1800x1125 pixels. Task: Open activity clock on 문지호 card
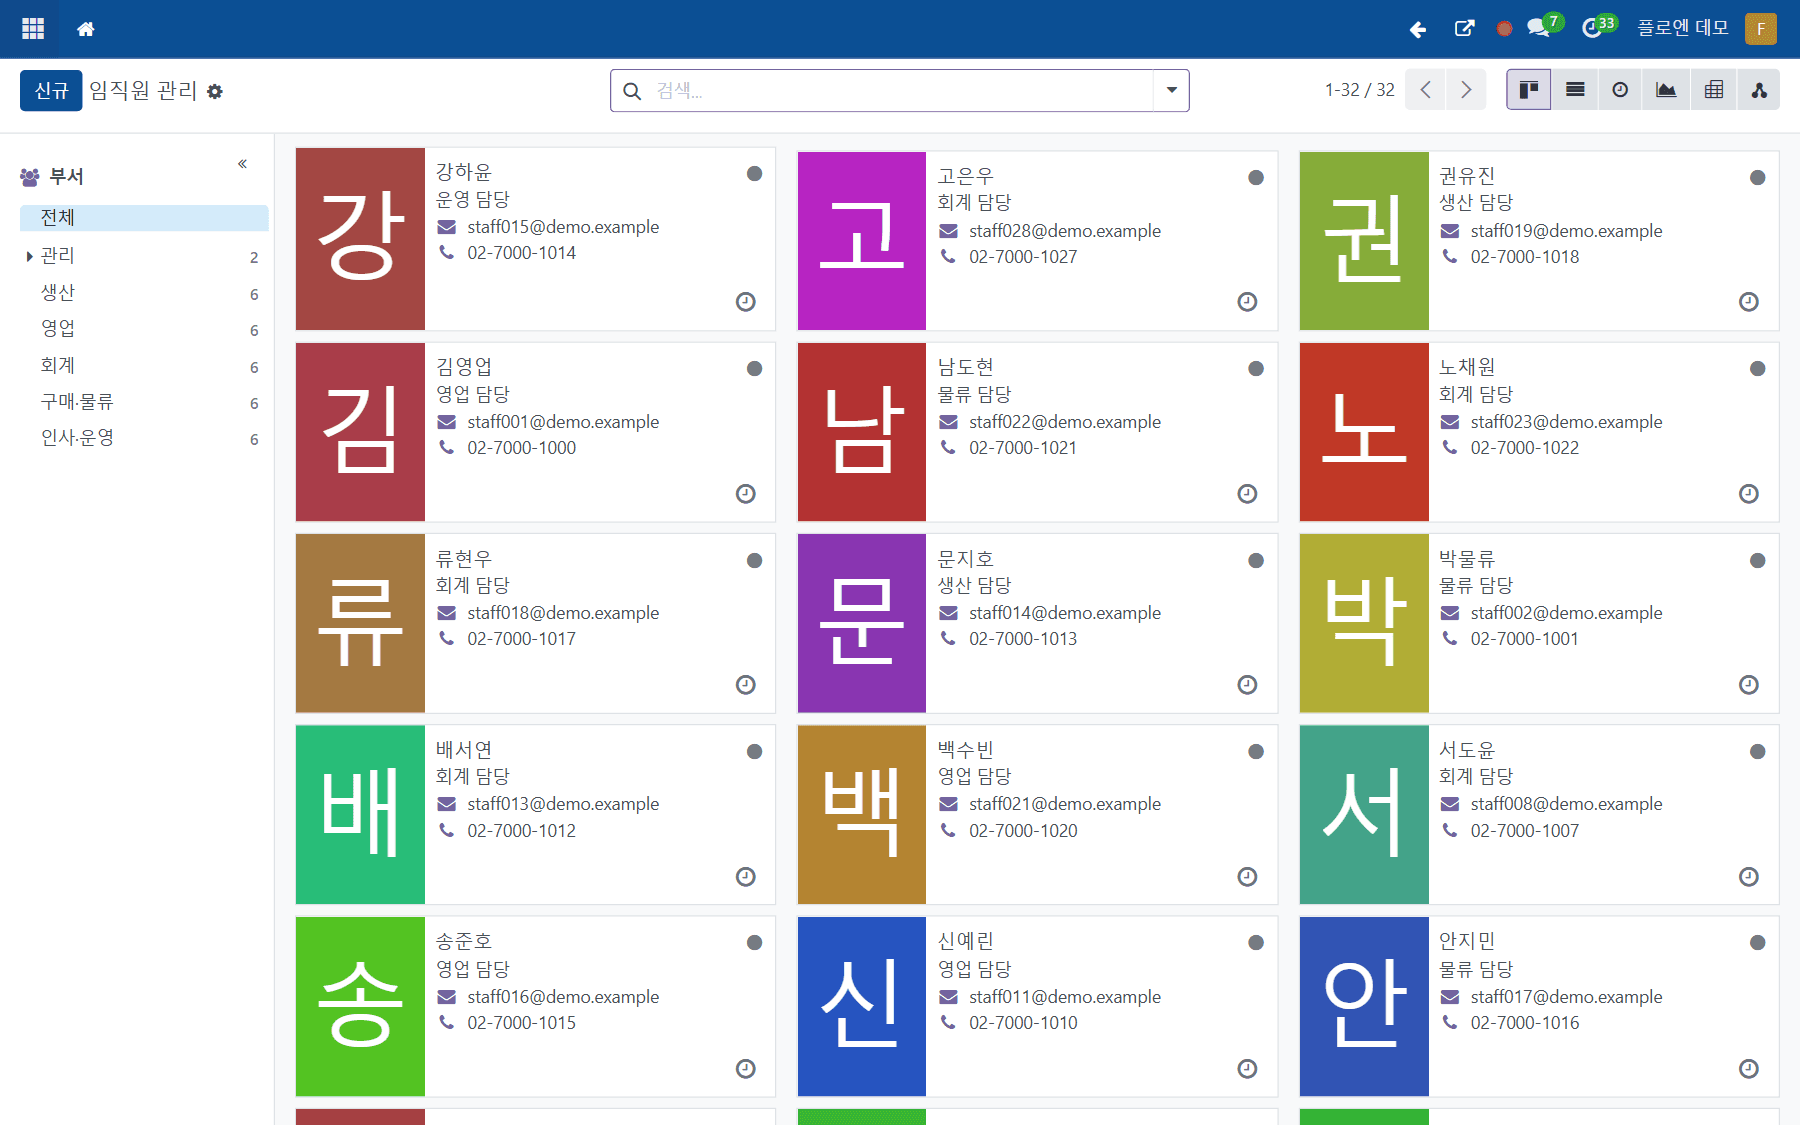pos(1247,685)
